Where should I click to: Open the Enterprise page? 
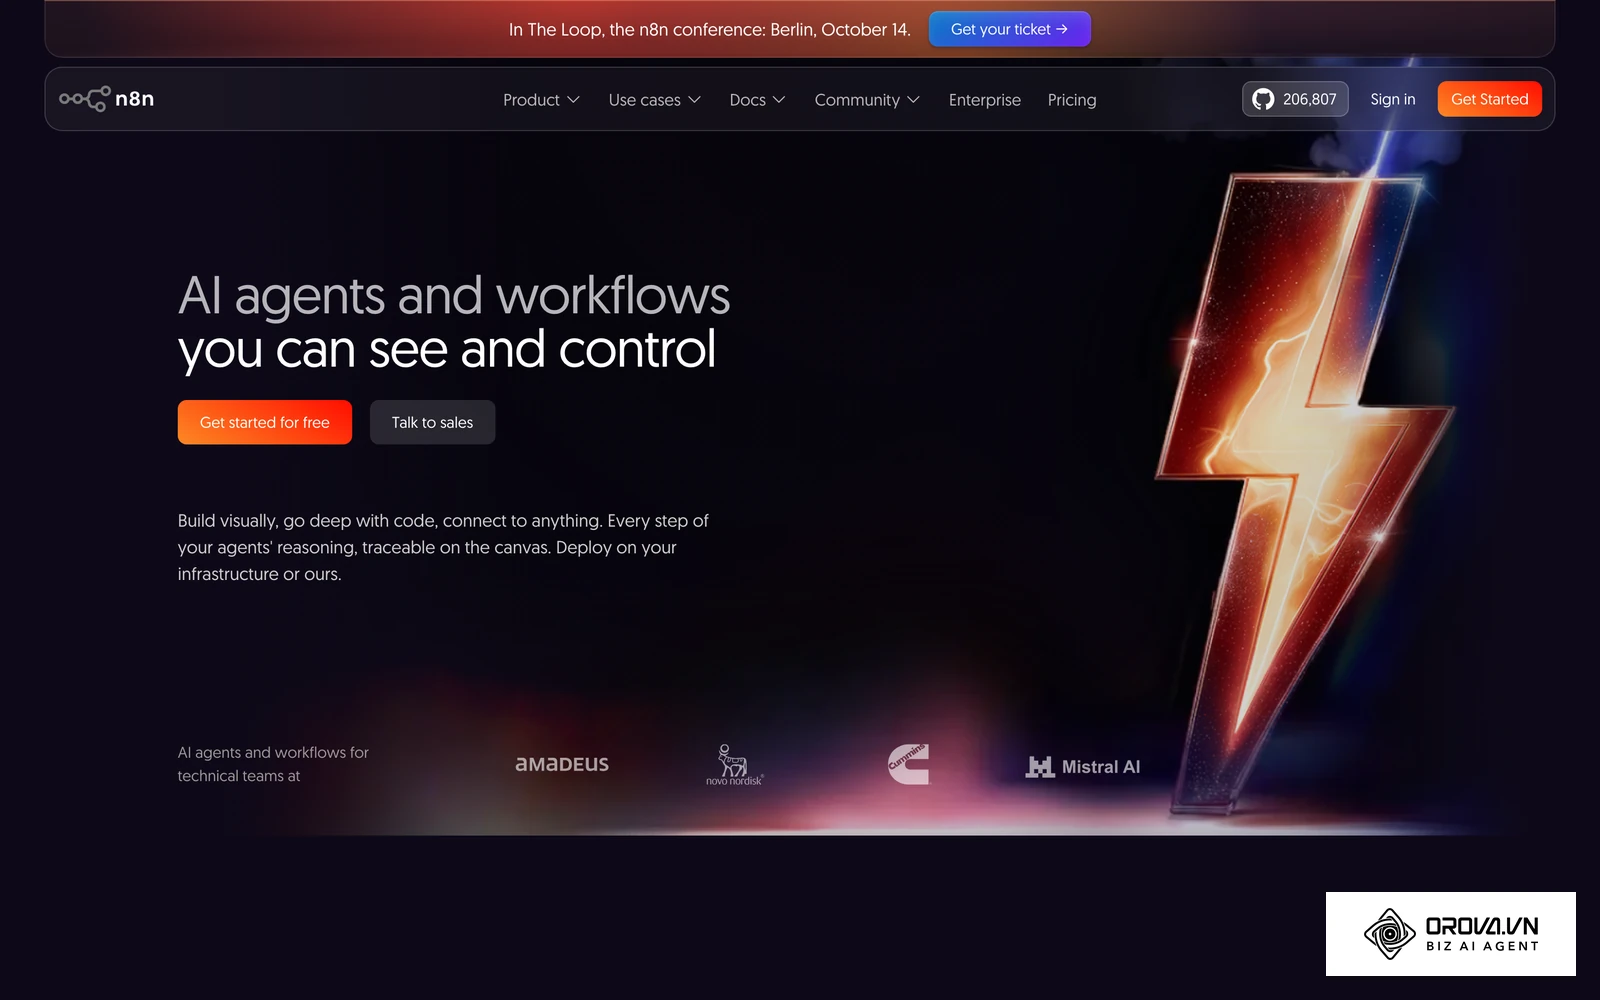click(x=985, y=100)
